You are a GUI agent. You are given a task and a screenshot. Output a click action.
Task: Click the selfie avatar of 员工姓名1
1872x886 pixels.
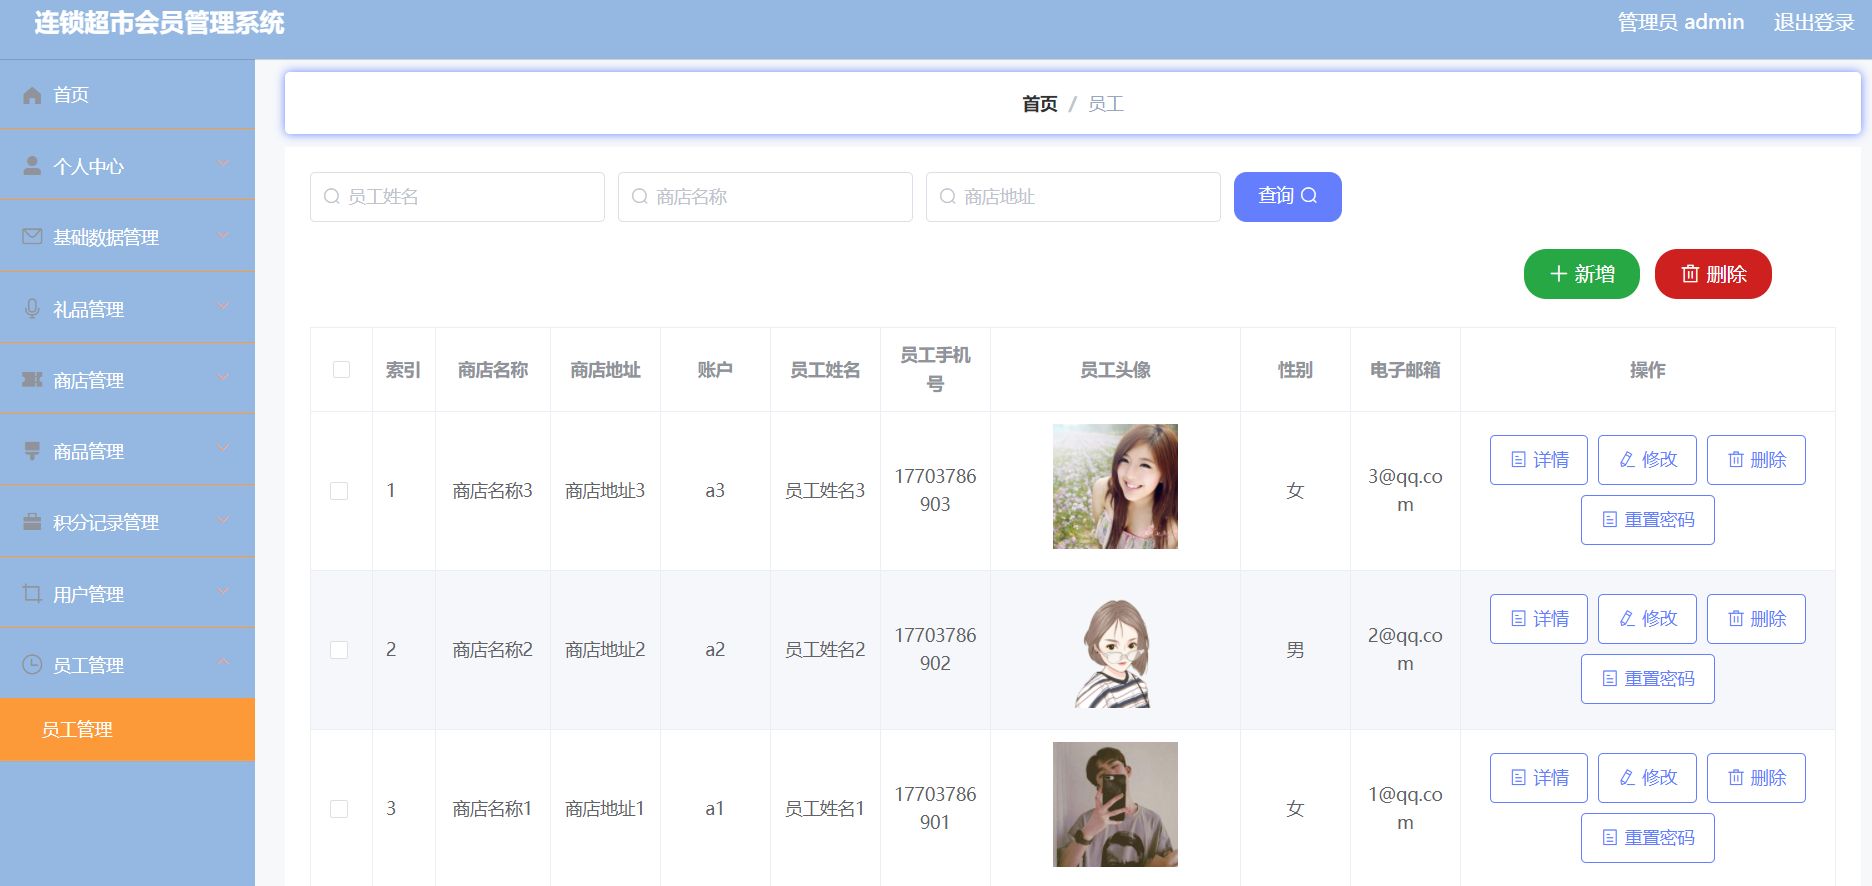coord(1115,804)
